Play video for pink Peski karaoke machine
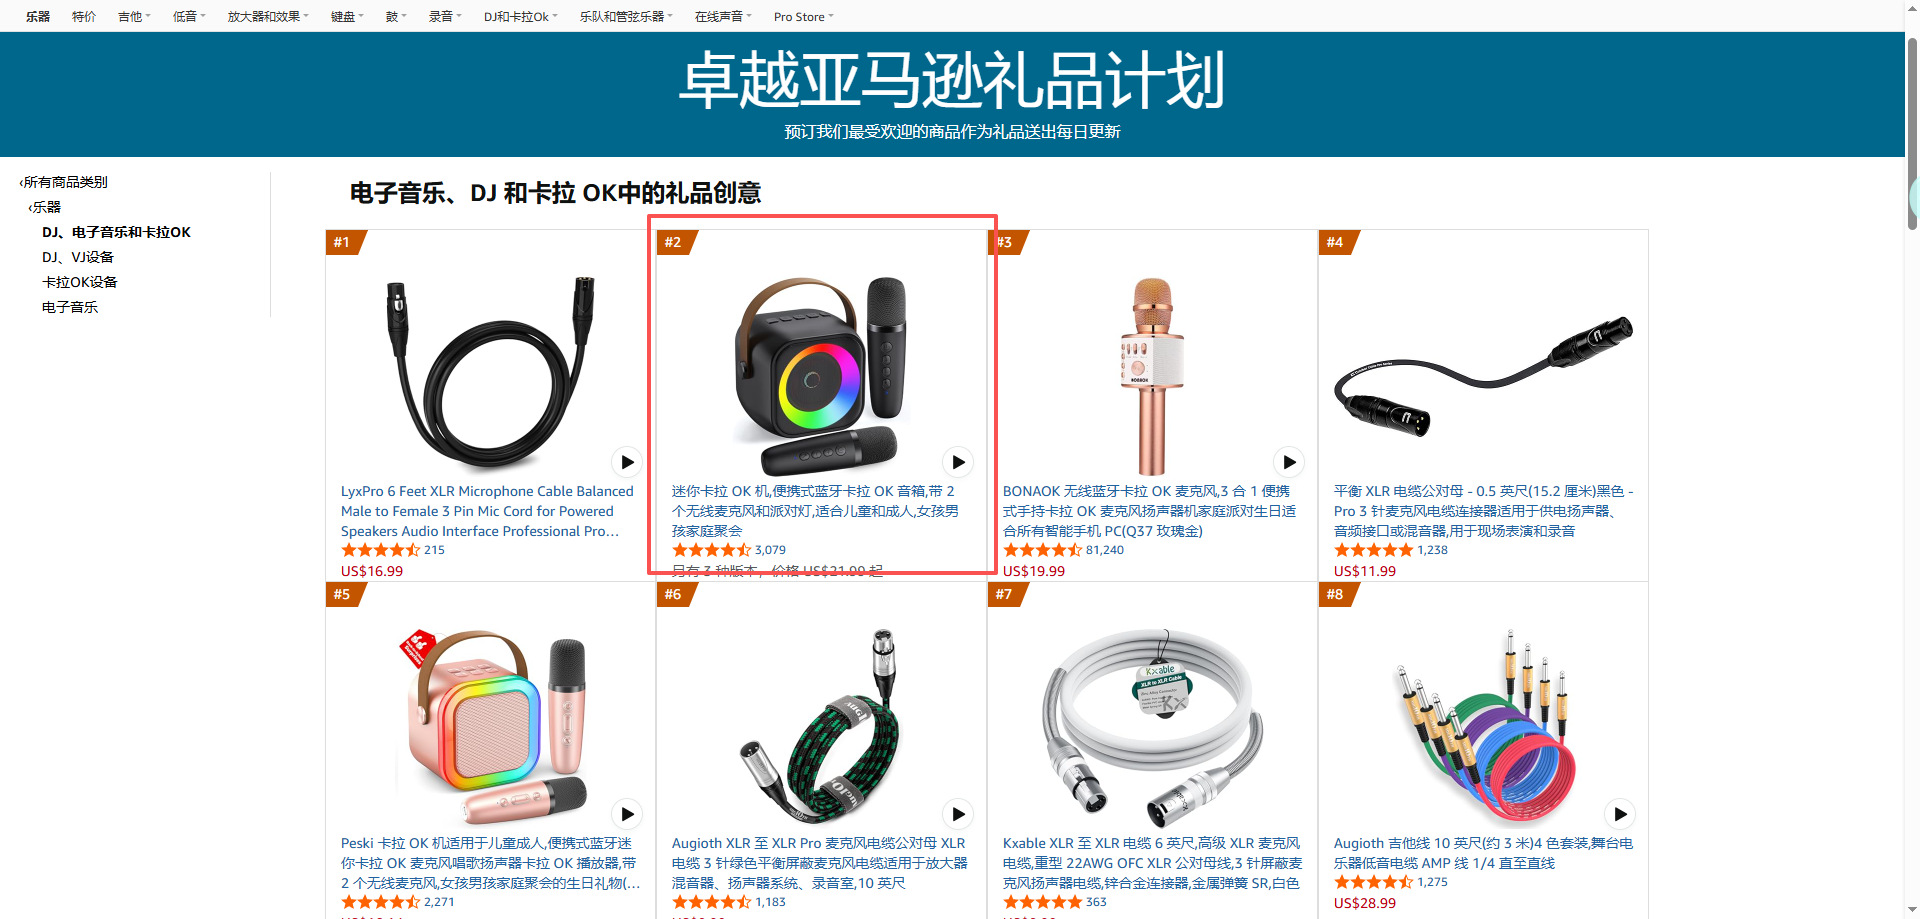Image resolution: width=1920 pixels, height=919 pixels. click(x=627, y=814)
